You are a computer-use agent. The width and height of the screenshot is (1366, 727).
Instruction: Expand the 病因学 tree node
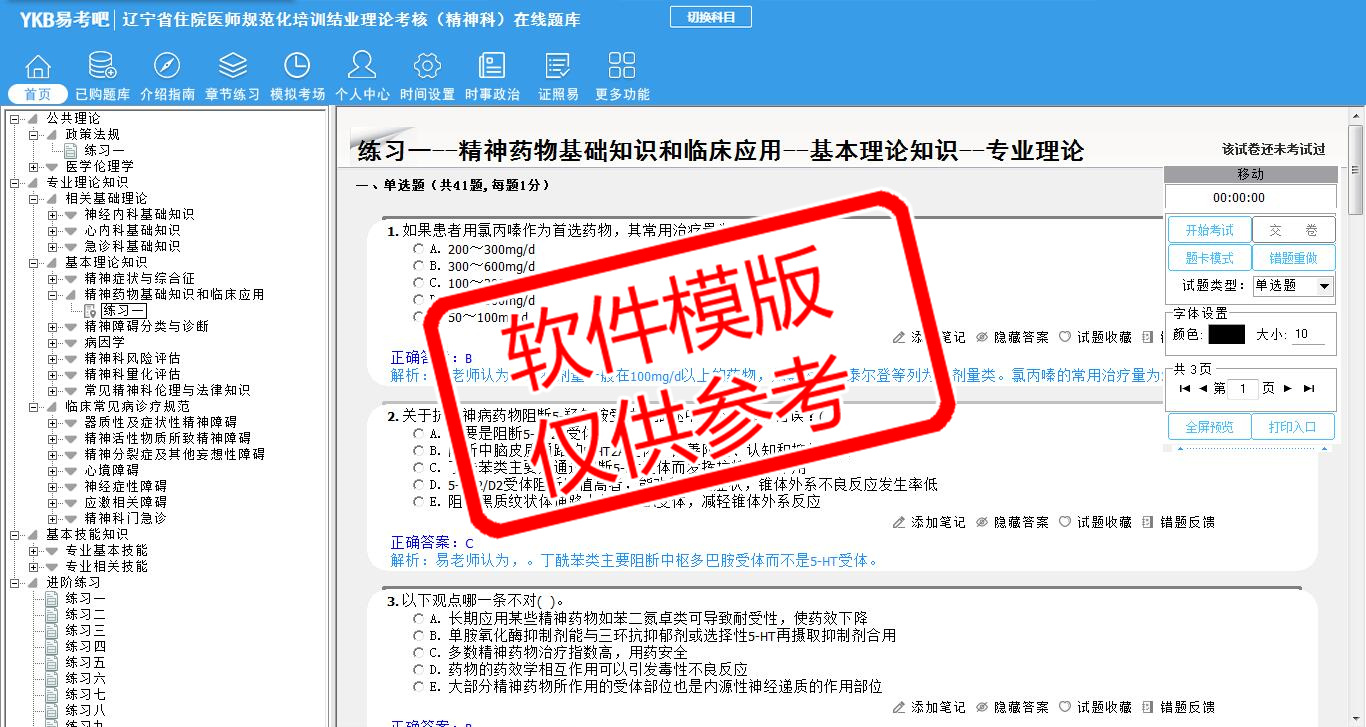53,342
